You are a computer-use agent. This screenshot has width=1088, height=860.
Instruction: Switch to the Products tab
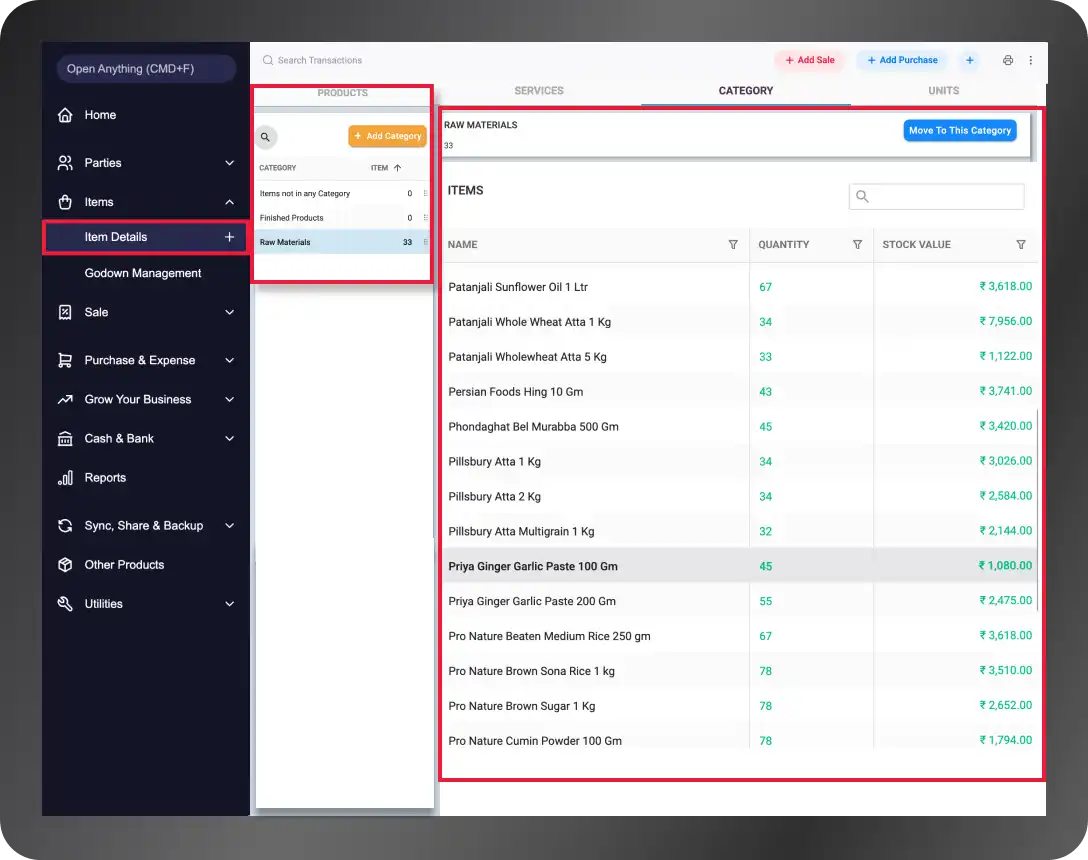pyautogui.click(x=343, y=93)
